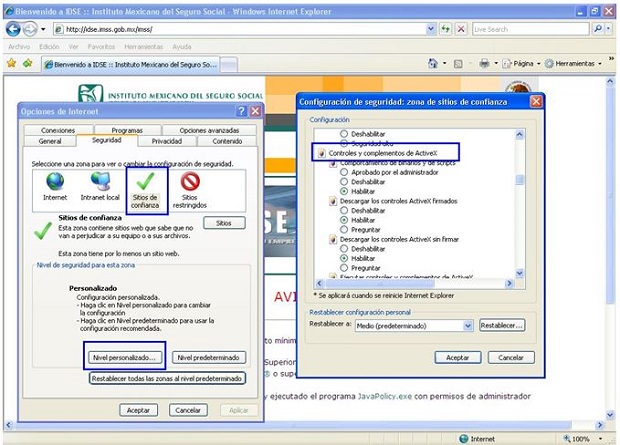Select Habilitar for ActiveX sin firmar download
The width and height of the screenshot is (620, 445).
click(344, 258)
